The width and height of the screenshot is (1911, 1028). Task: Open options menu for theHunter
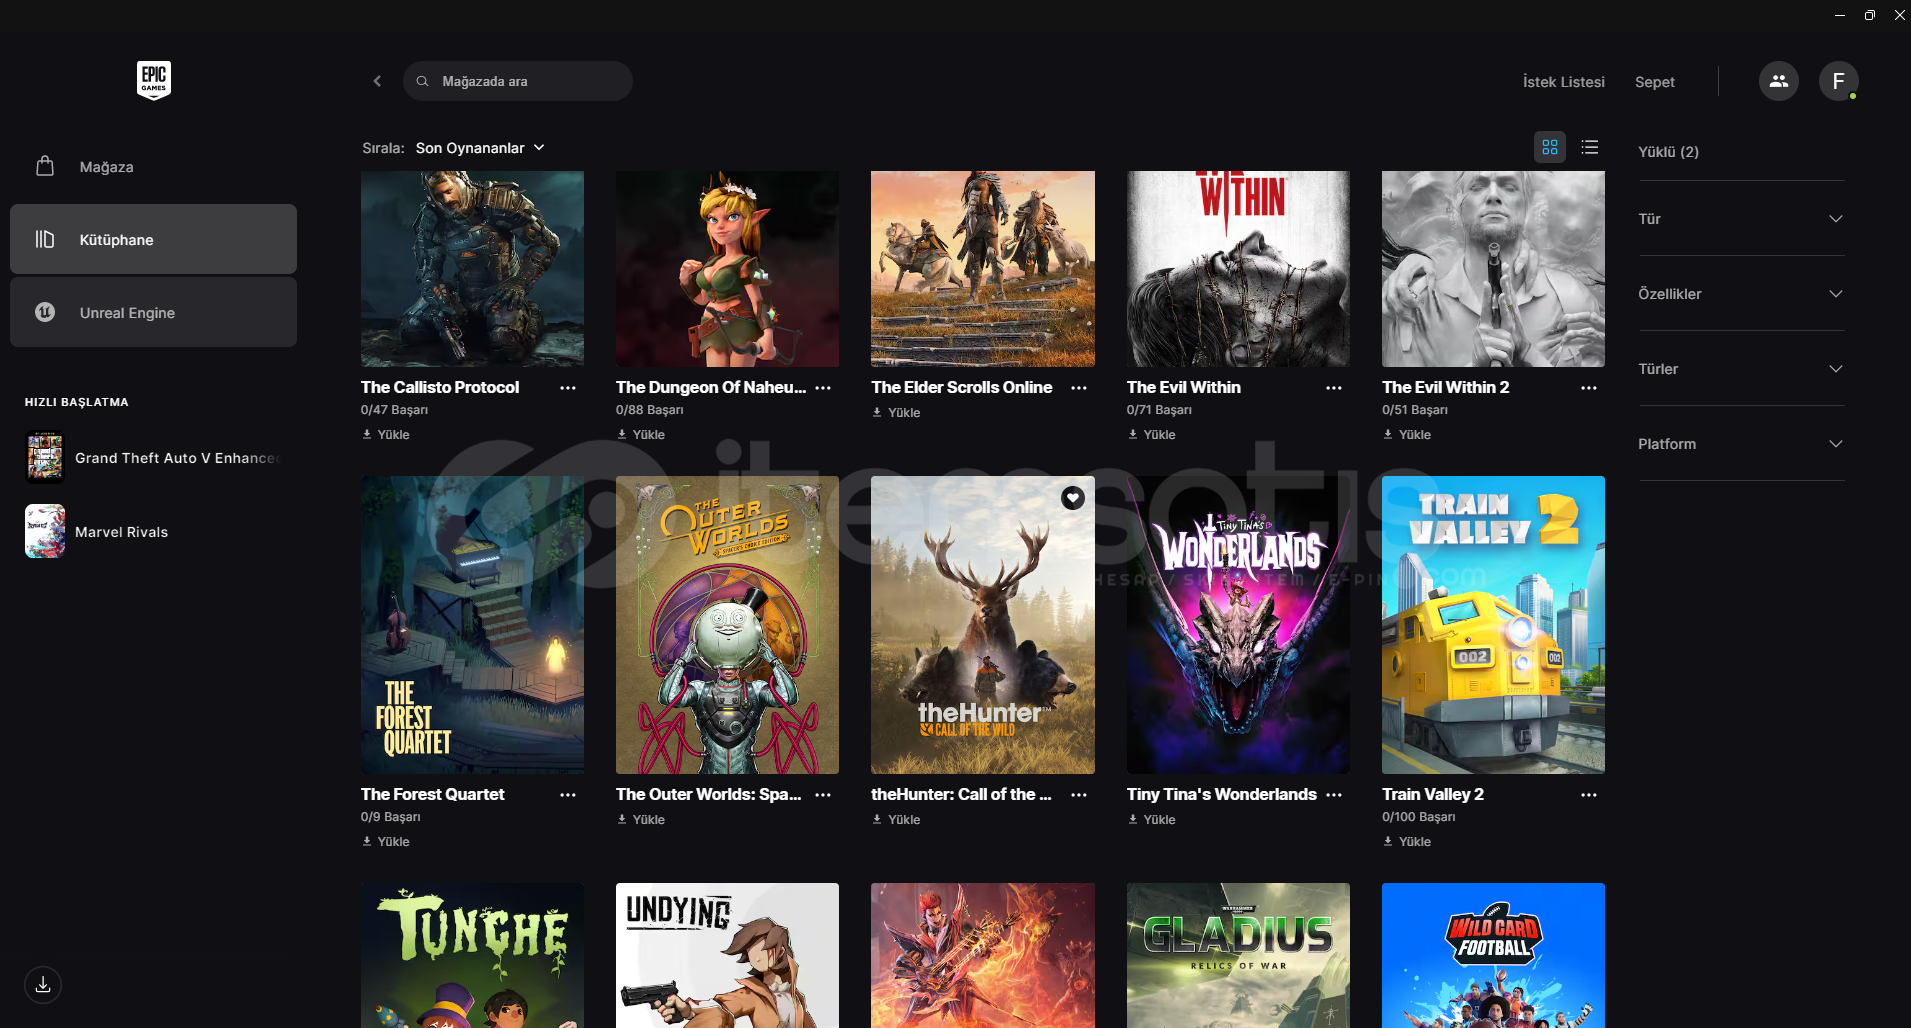click(1079, 795)
